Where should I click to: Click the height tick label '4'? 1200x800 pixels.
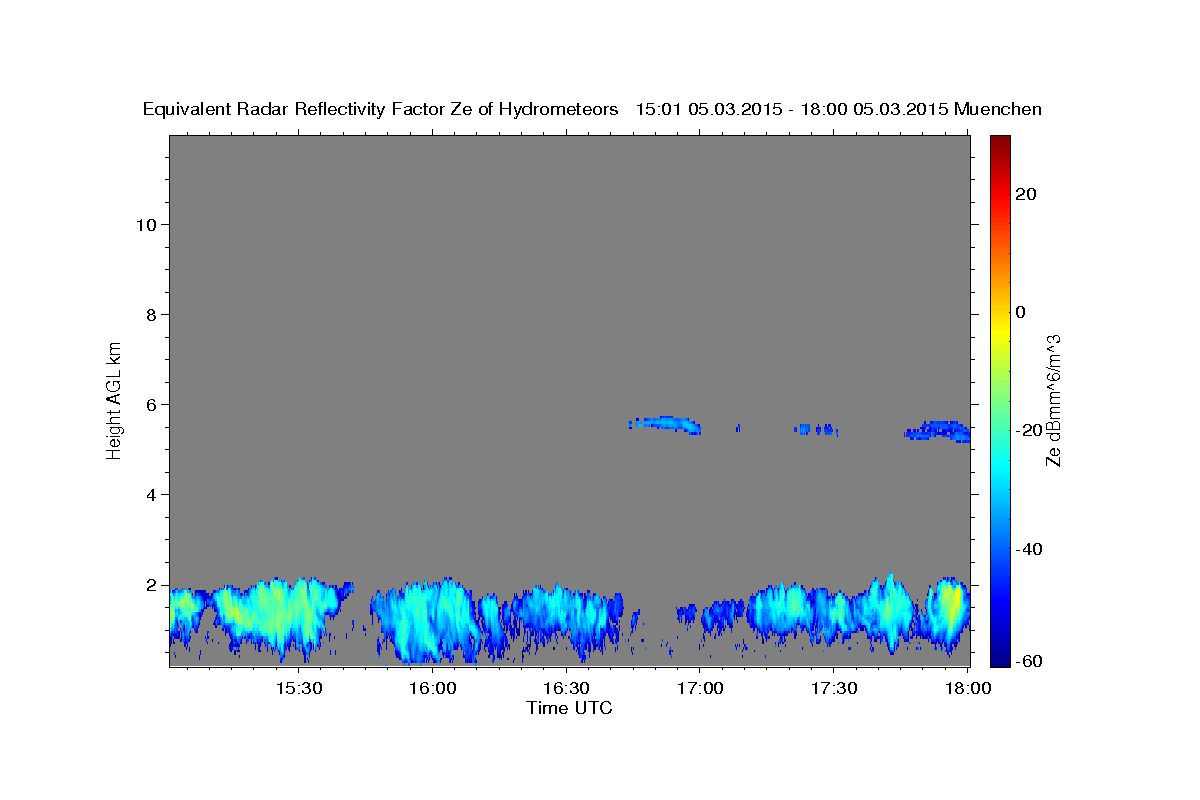pos(152,494)
